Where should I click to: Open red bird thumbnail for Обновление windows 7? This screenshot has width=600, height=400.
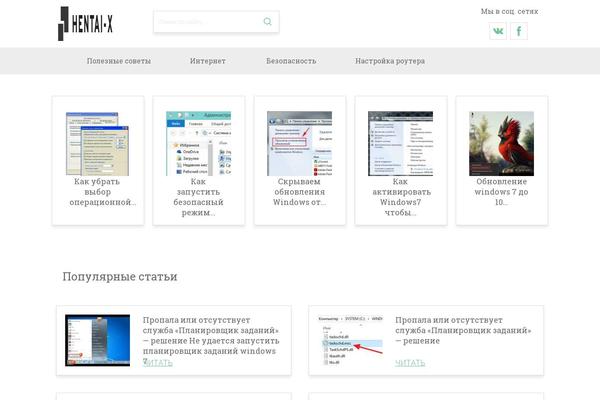[502, 144]
